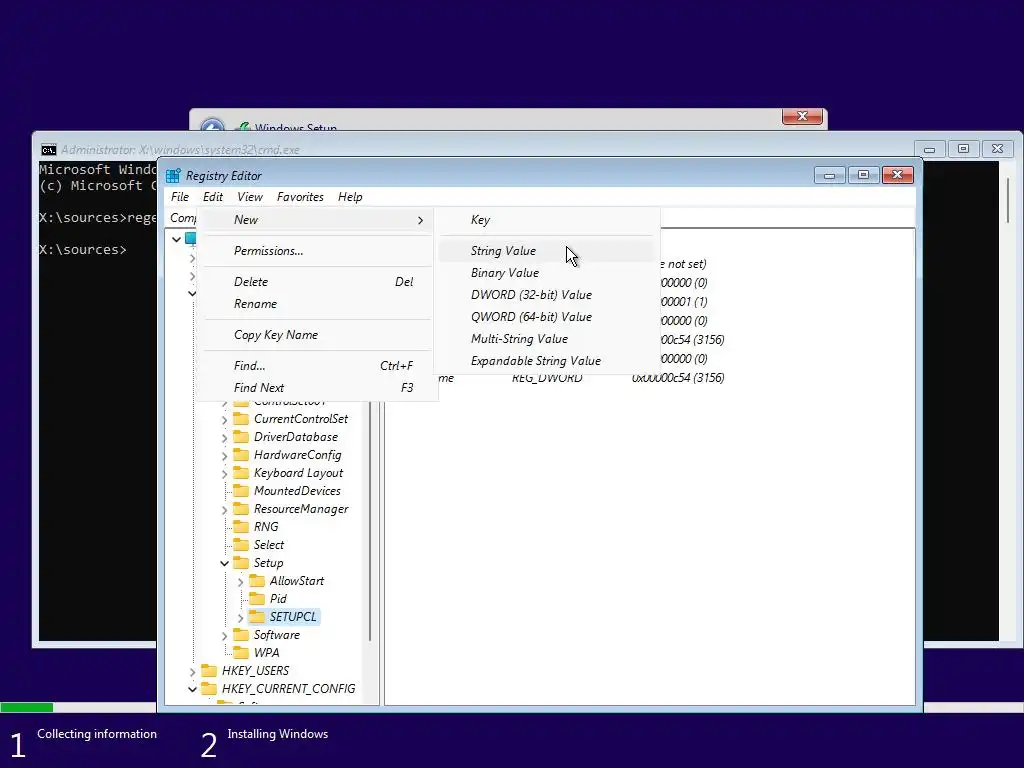The width and height of the screenshot is (1024, 768).
Task: Expand the AllowStart key
Action: (240, 582)
